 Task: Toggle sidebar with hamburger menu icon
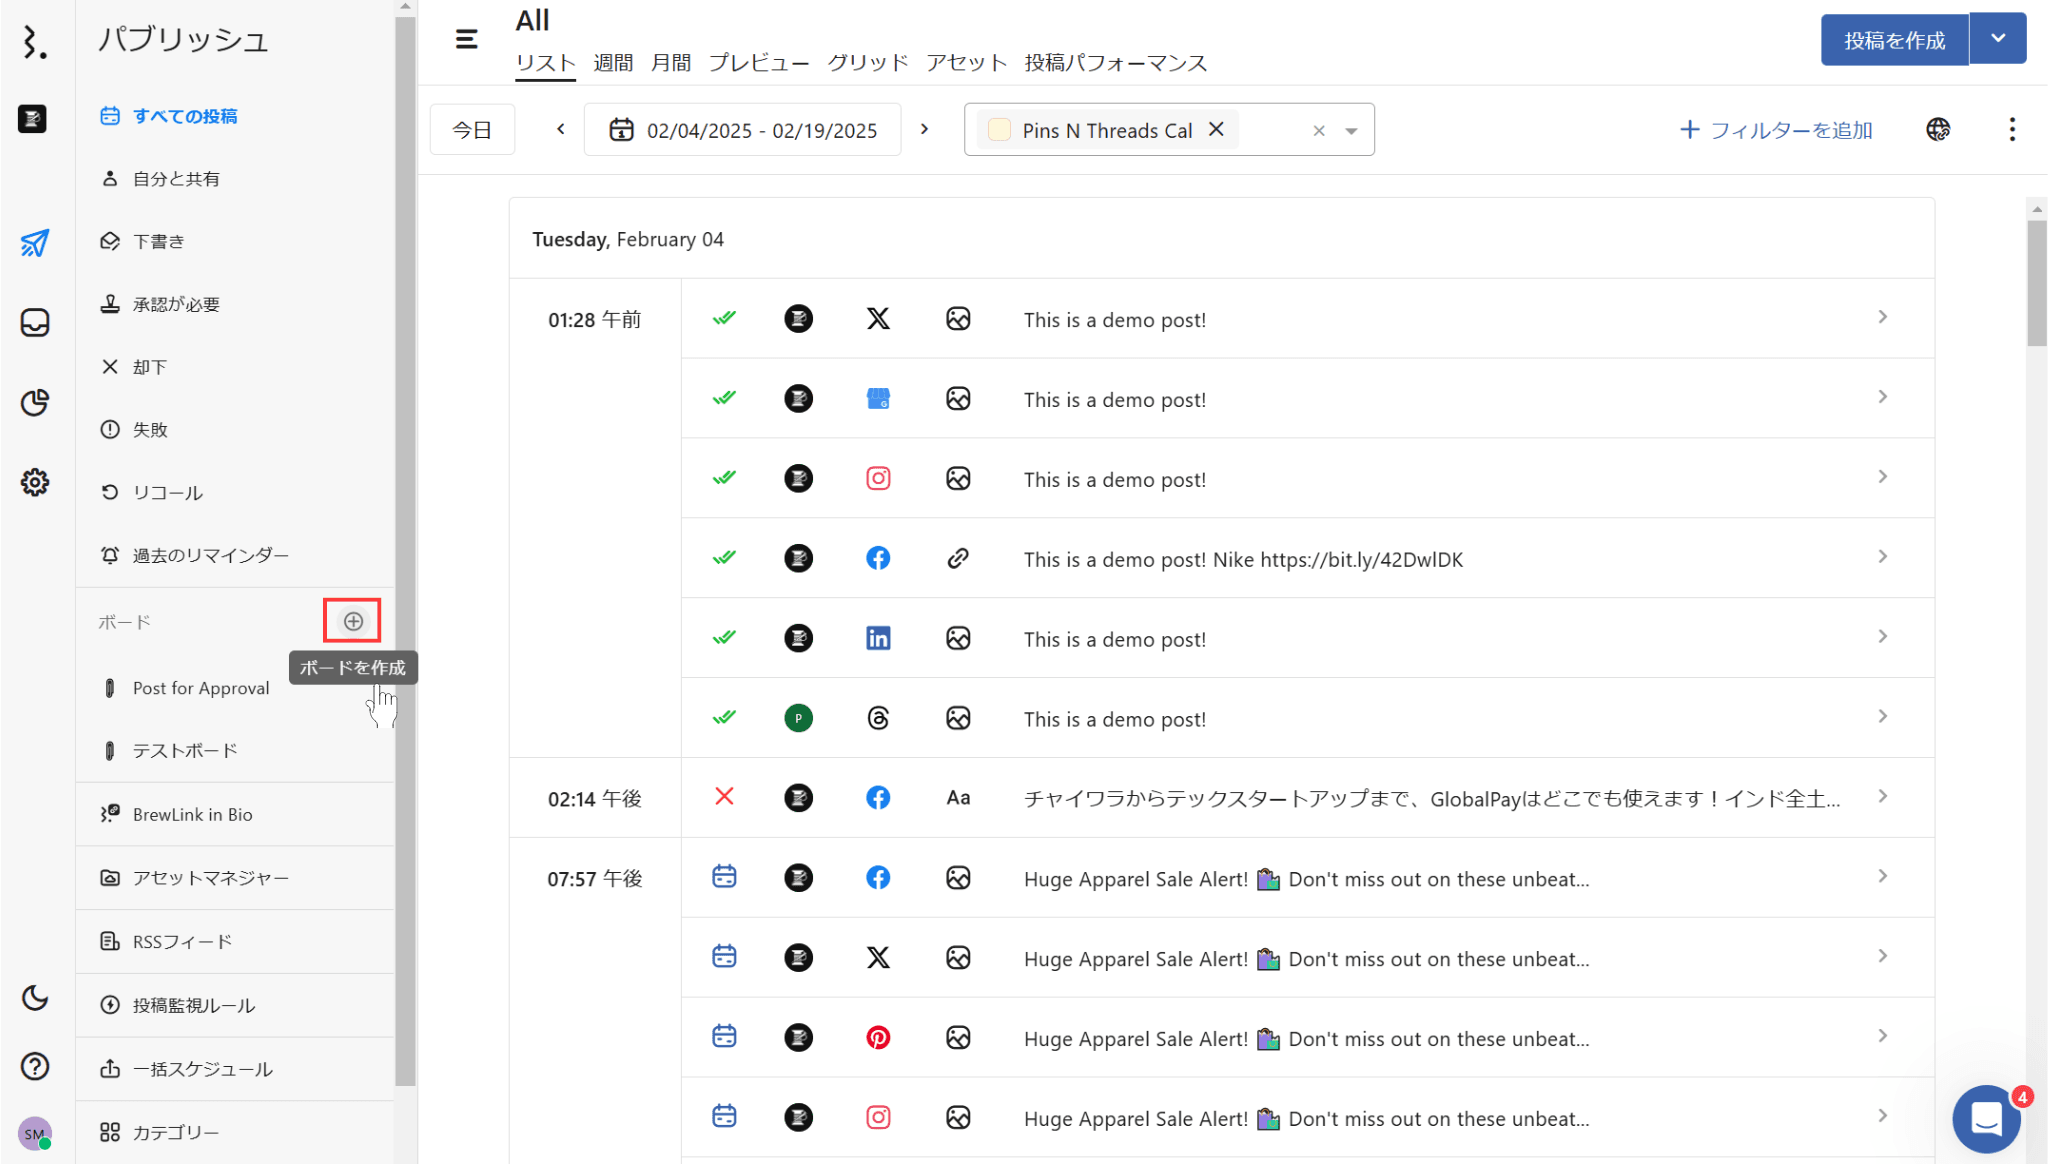[x=466, y=39]
